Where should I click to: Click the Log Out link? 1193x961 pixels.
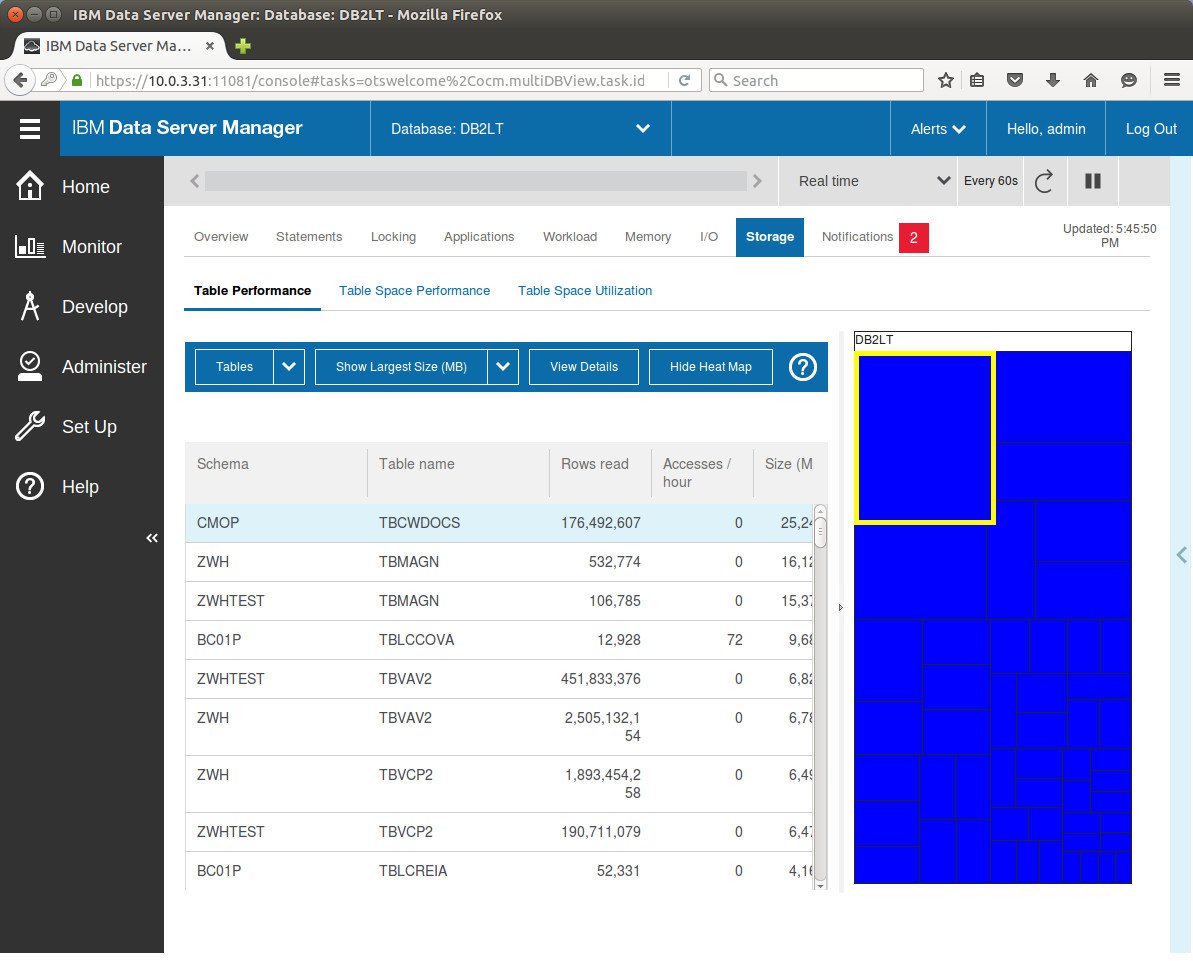click(x=1150, y=129)
